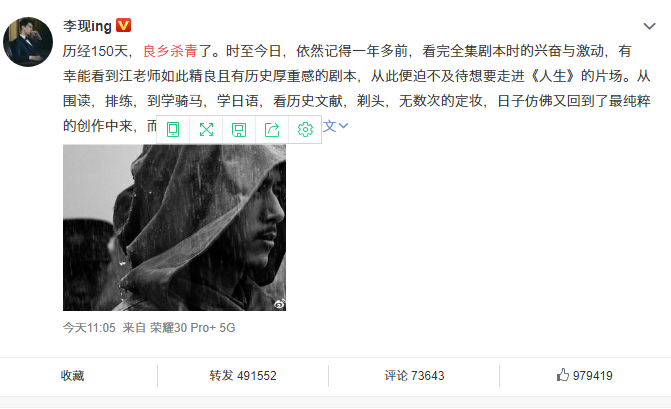Open 李现ing profile avatar picture
The width and height of the screenshot is (671, 409).
(x=28, y=42)
